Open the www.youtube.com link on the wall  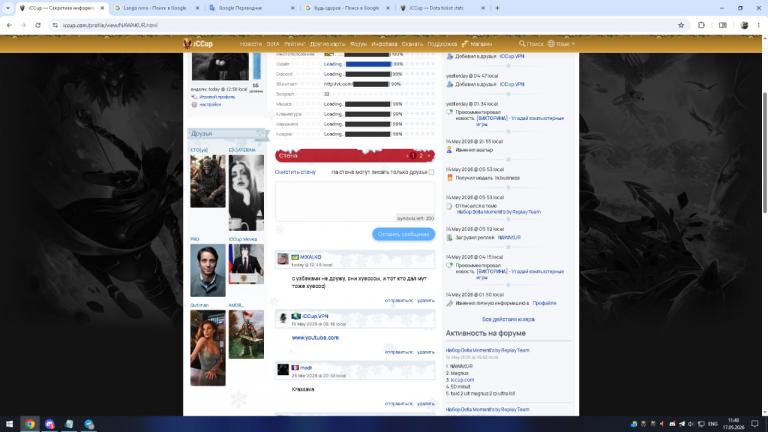click(315, 337)
